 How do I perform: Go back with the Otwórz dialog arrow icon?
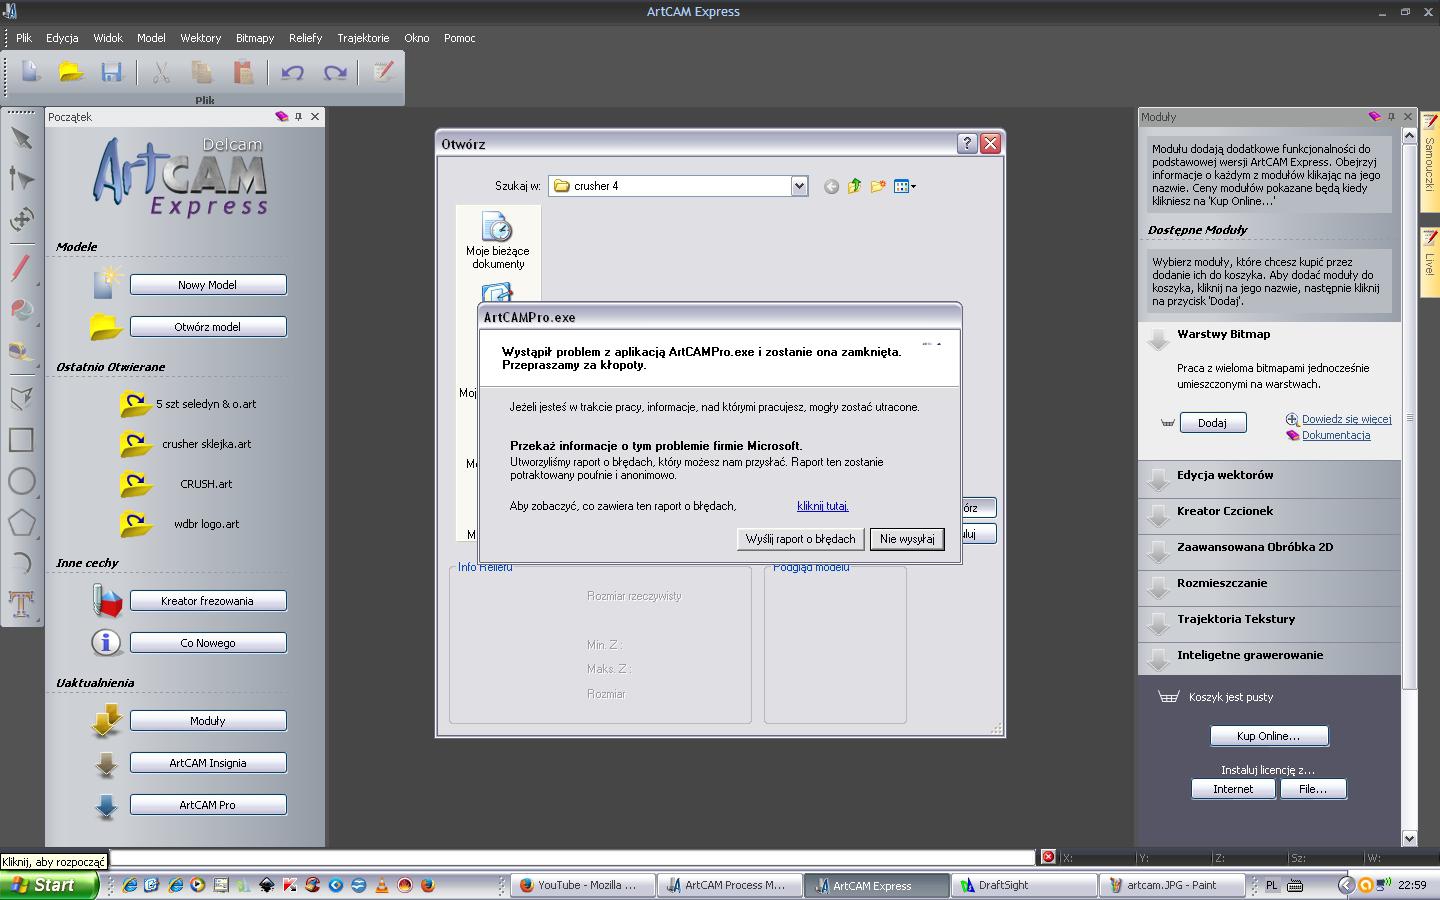pyautogui.click(x=831, y=186)
